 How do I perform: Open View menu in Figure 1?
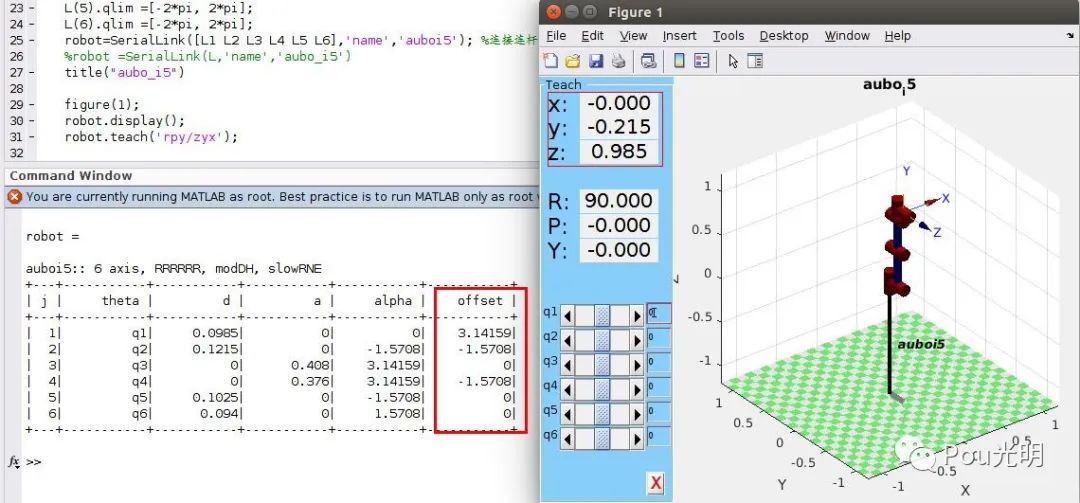click(633, 36)
